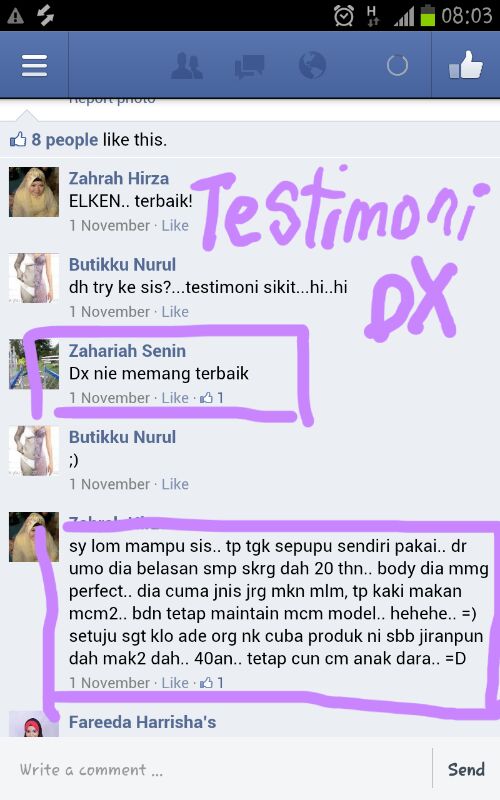This screenshot has height=800, width=500.
Task: Like Zahrah Hirza's 'ELKEN.. terbaik!' comment
Action: (x=175, y=226)
